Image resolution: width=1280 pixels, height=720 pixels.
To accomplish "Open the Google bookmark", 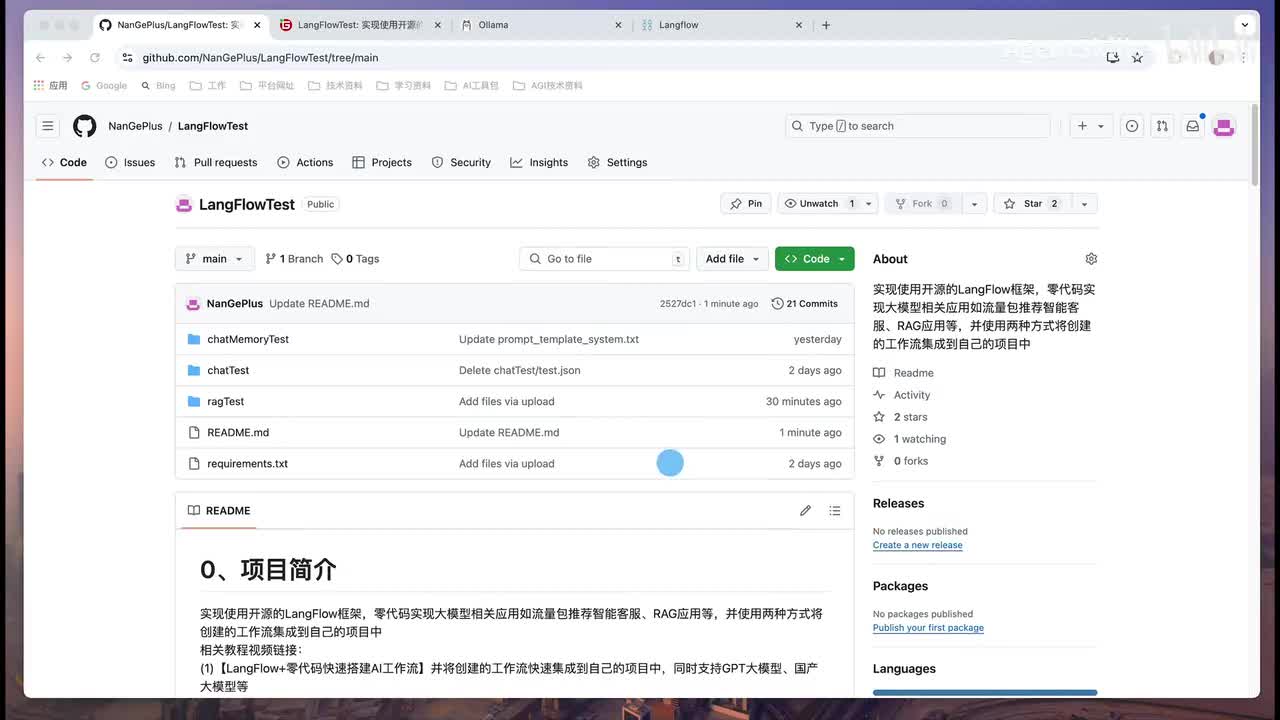I will click(x=104, y=86).
